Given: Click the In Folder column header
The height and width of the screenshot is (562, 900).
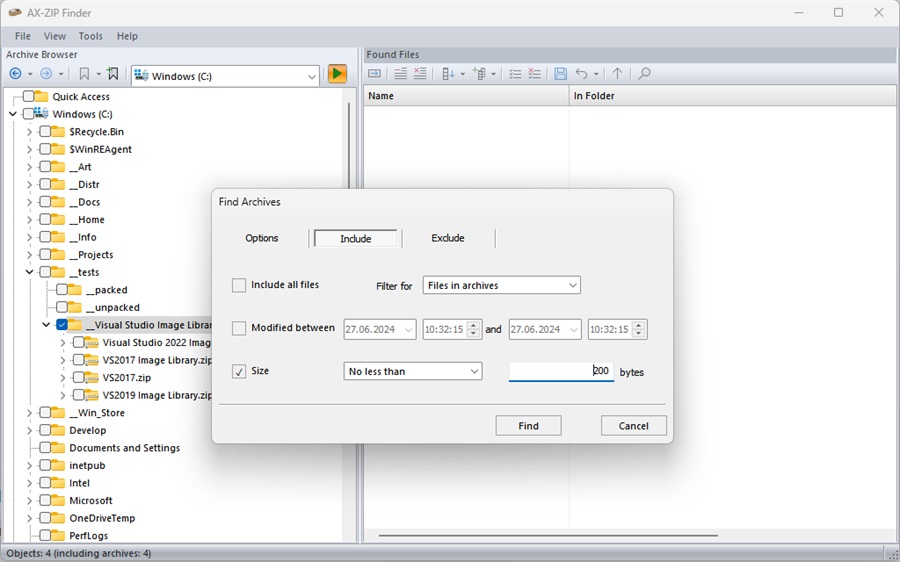Looking at the screenshot, I should click(x=732, y=96).
